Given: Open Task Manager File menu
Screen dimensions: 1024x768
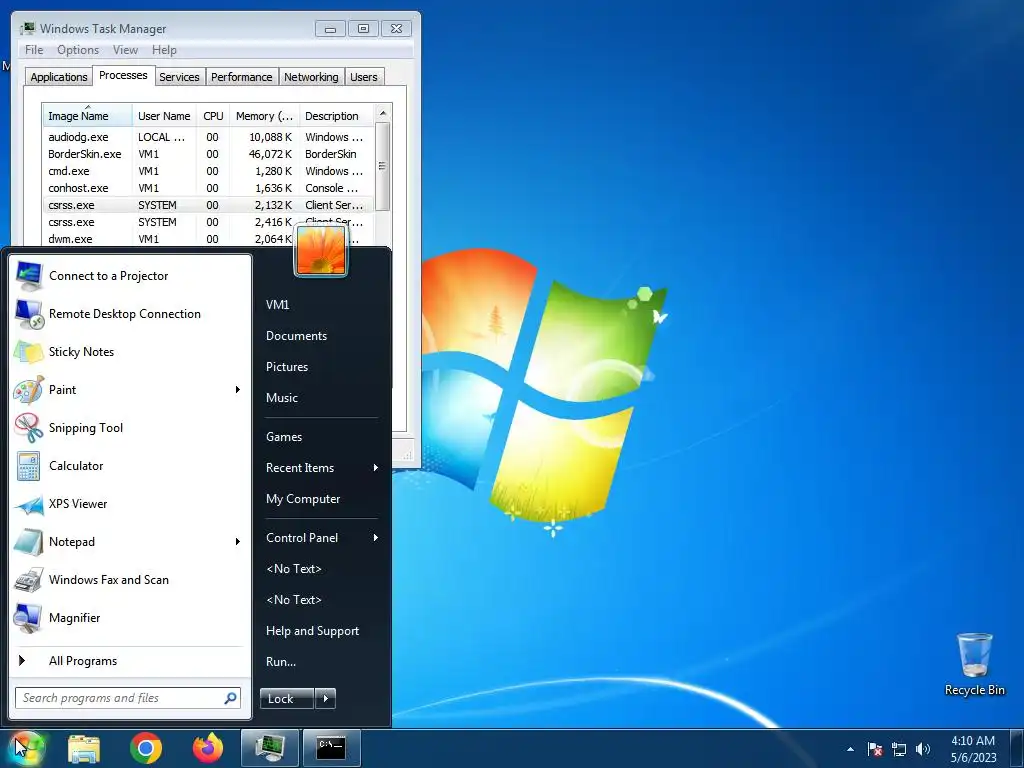Looking at the screenshot, I should coord(34,50).
